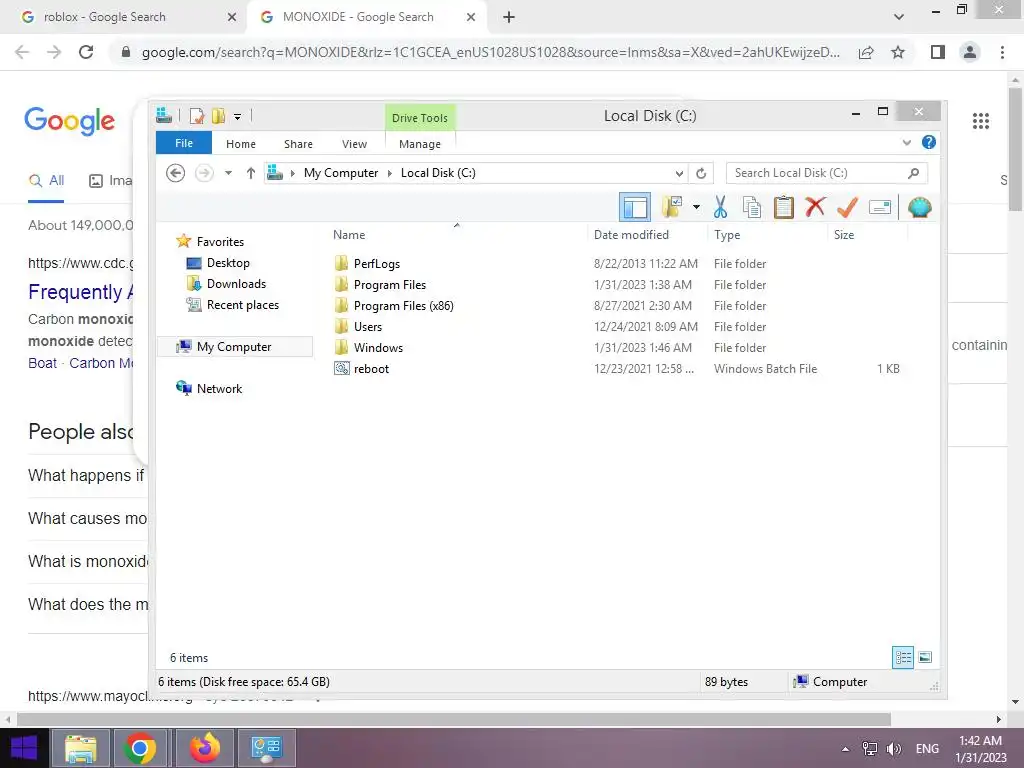The image size is (1024, 768).
Task: Expand the arrow before My Computer breadcrumb
Action: coord(293,173)
